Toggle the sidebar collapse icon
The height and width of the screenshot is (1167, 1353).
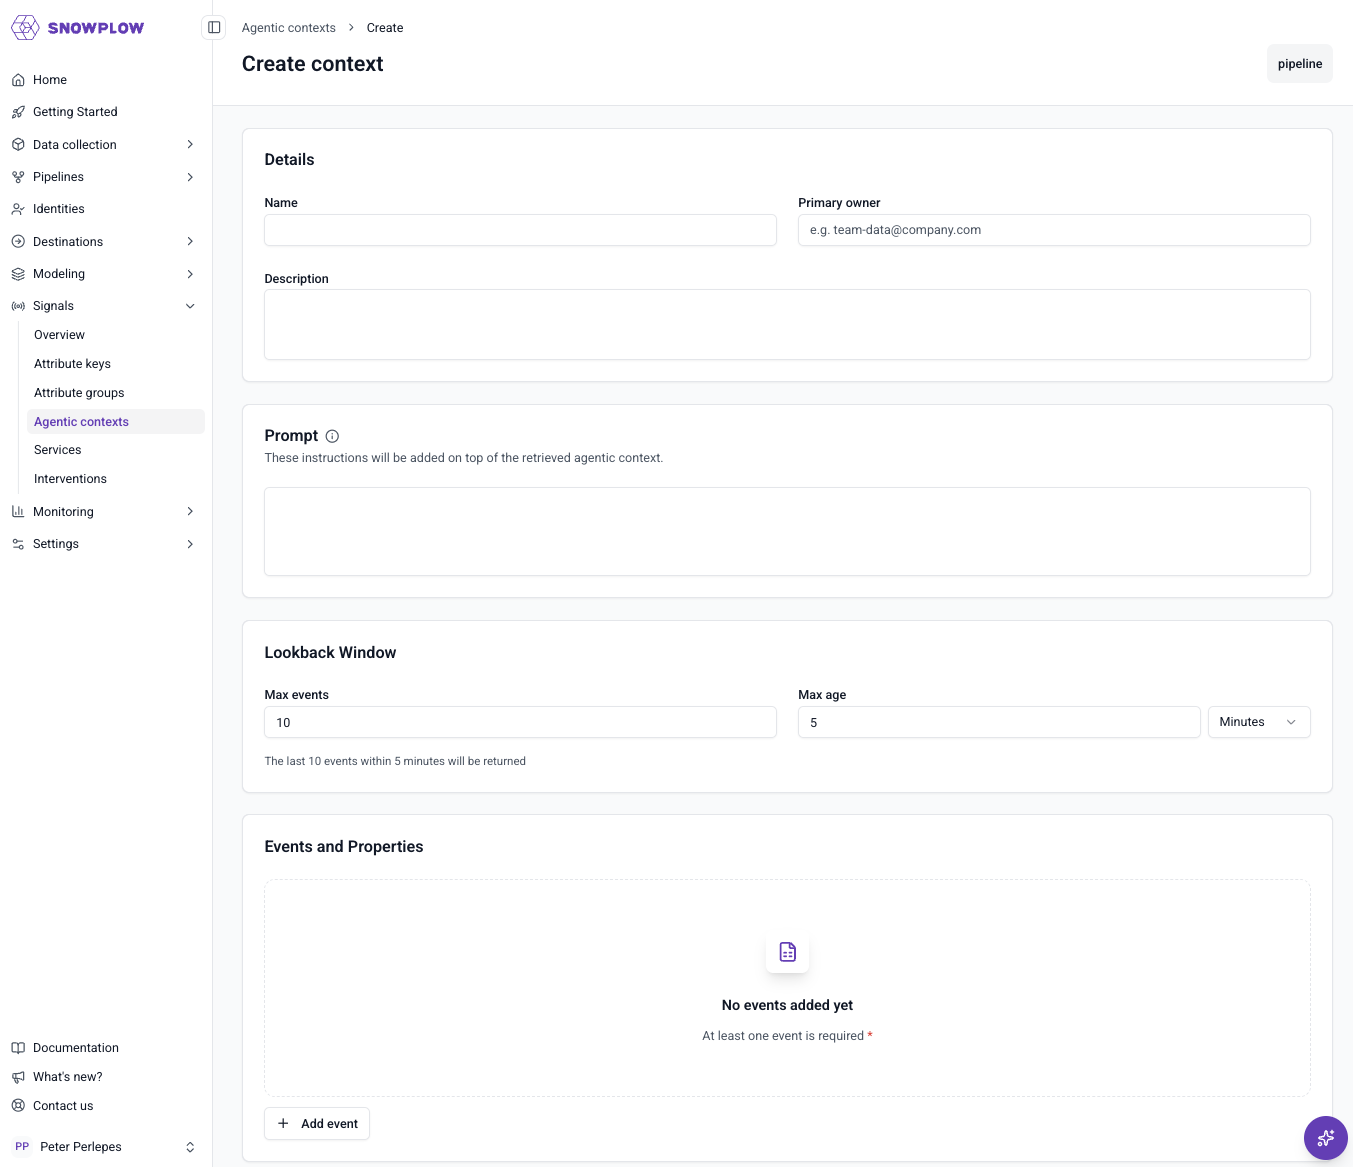click(x=214, y=27)
